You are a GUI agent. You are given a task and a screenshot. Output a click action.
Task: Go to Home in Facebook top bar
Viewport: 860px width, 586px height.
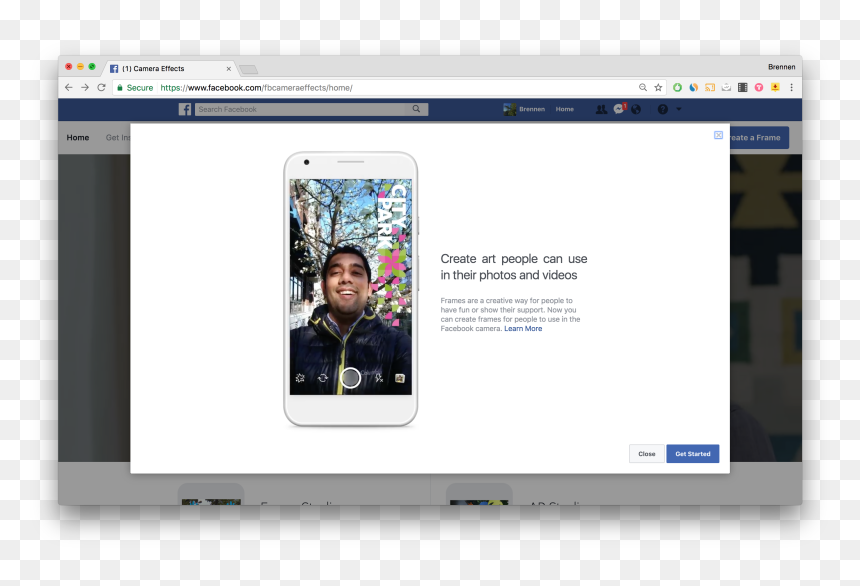[x=564, y=109]
